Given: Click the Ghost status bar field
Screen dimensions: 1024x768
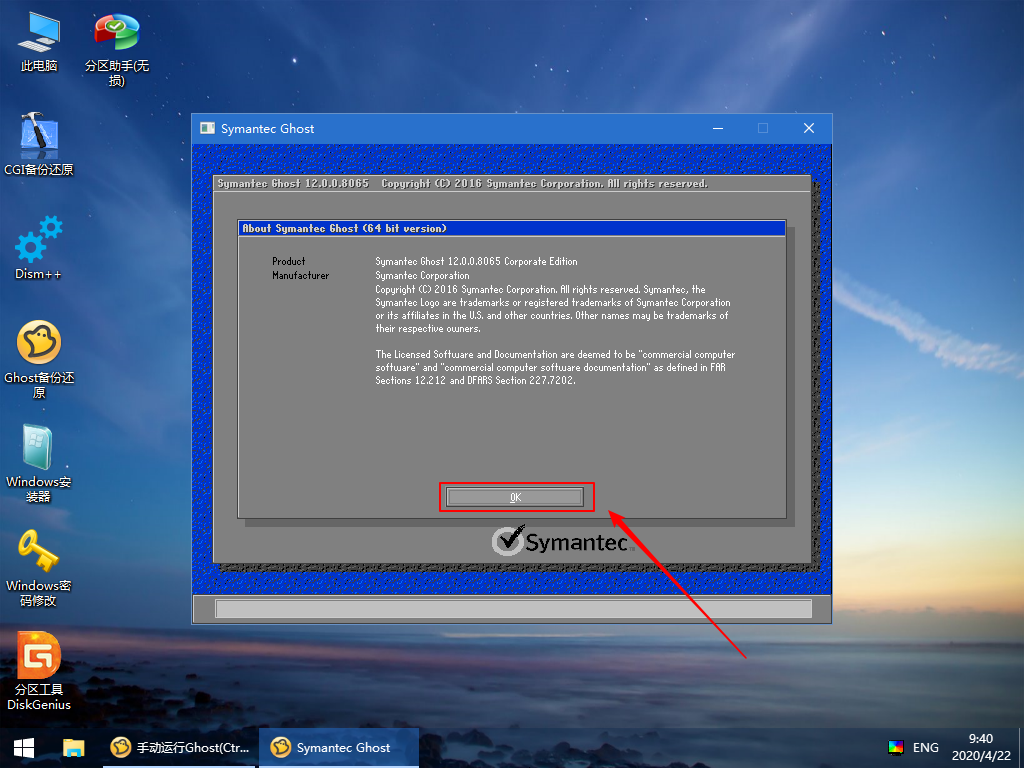Looking at the screenshot, I should (513, 609).
